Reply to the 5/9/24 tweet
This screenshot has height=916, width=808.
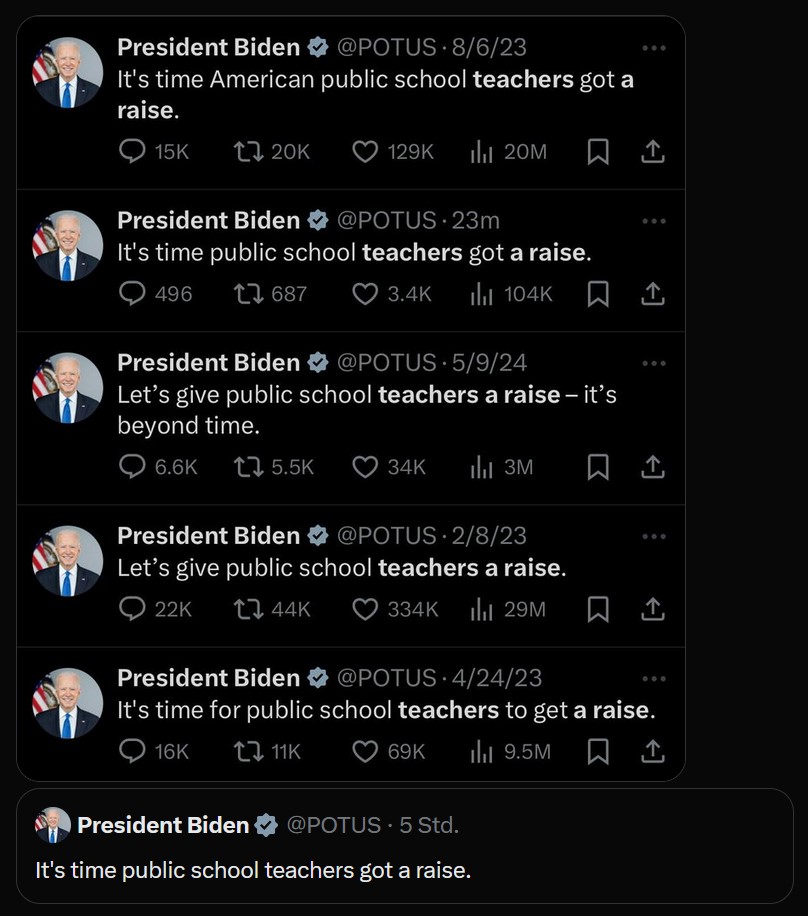pos(133,467)
